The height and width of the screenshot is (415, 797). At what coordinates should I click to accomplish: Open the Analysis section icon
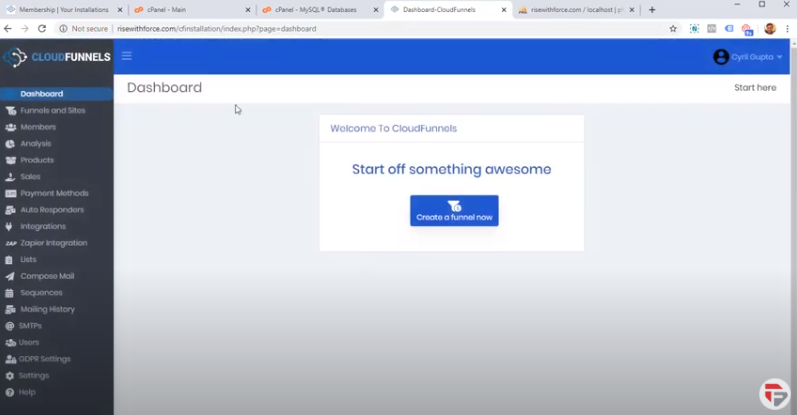pos(10,144)
